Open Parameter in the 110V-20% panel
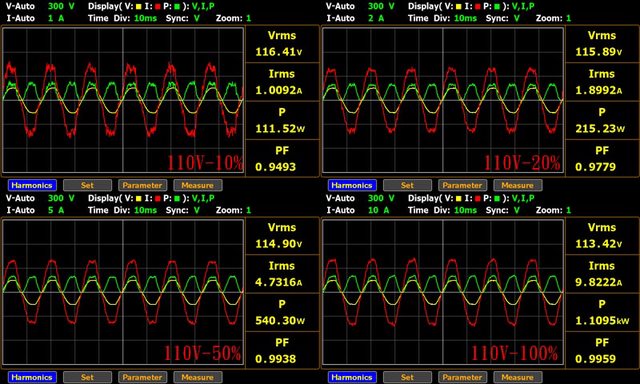The width and height of the screenshot is (640, 384). click(x=462, y=185)
